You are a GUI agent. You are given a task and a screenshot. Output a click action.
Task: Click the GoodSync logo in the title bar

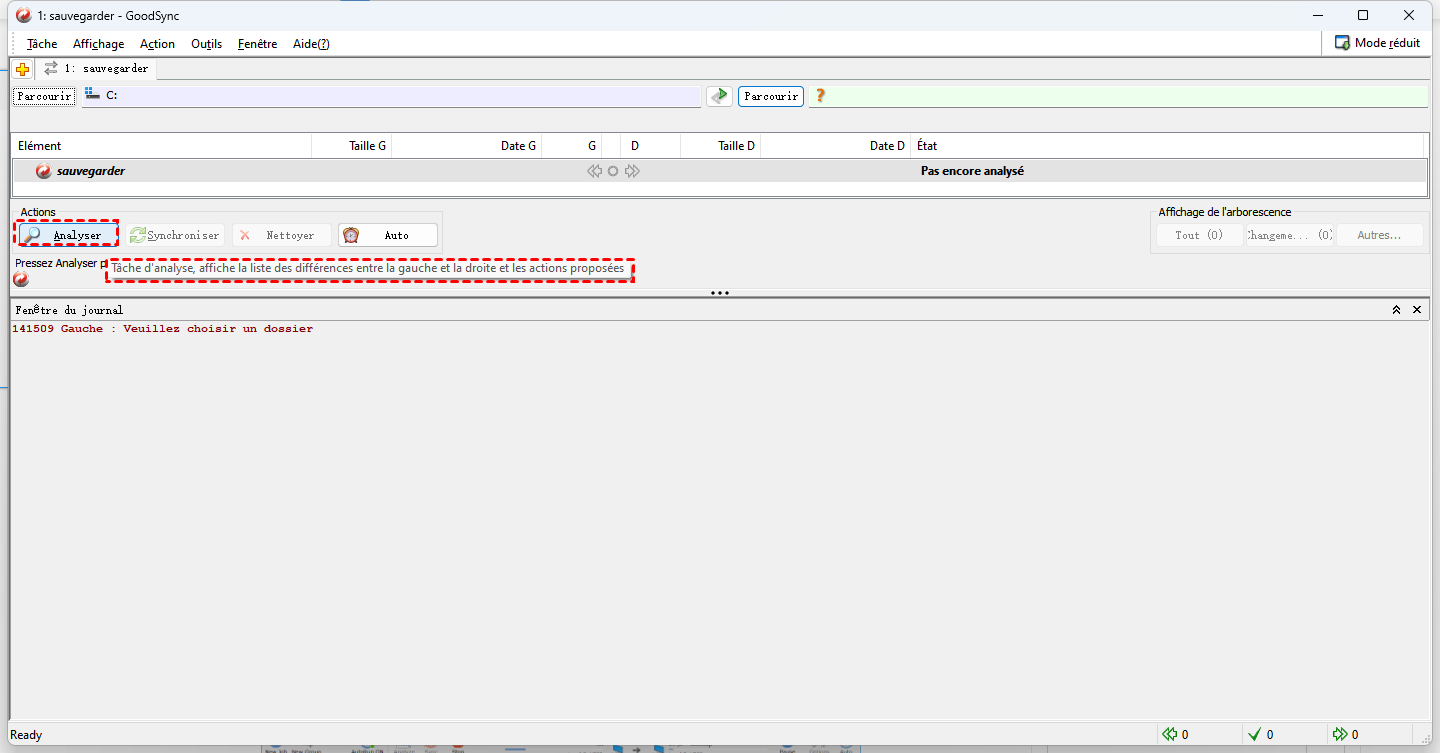23,15
